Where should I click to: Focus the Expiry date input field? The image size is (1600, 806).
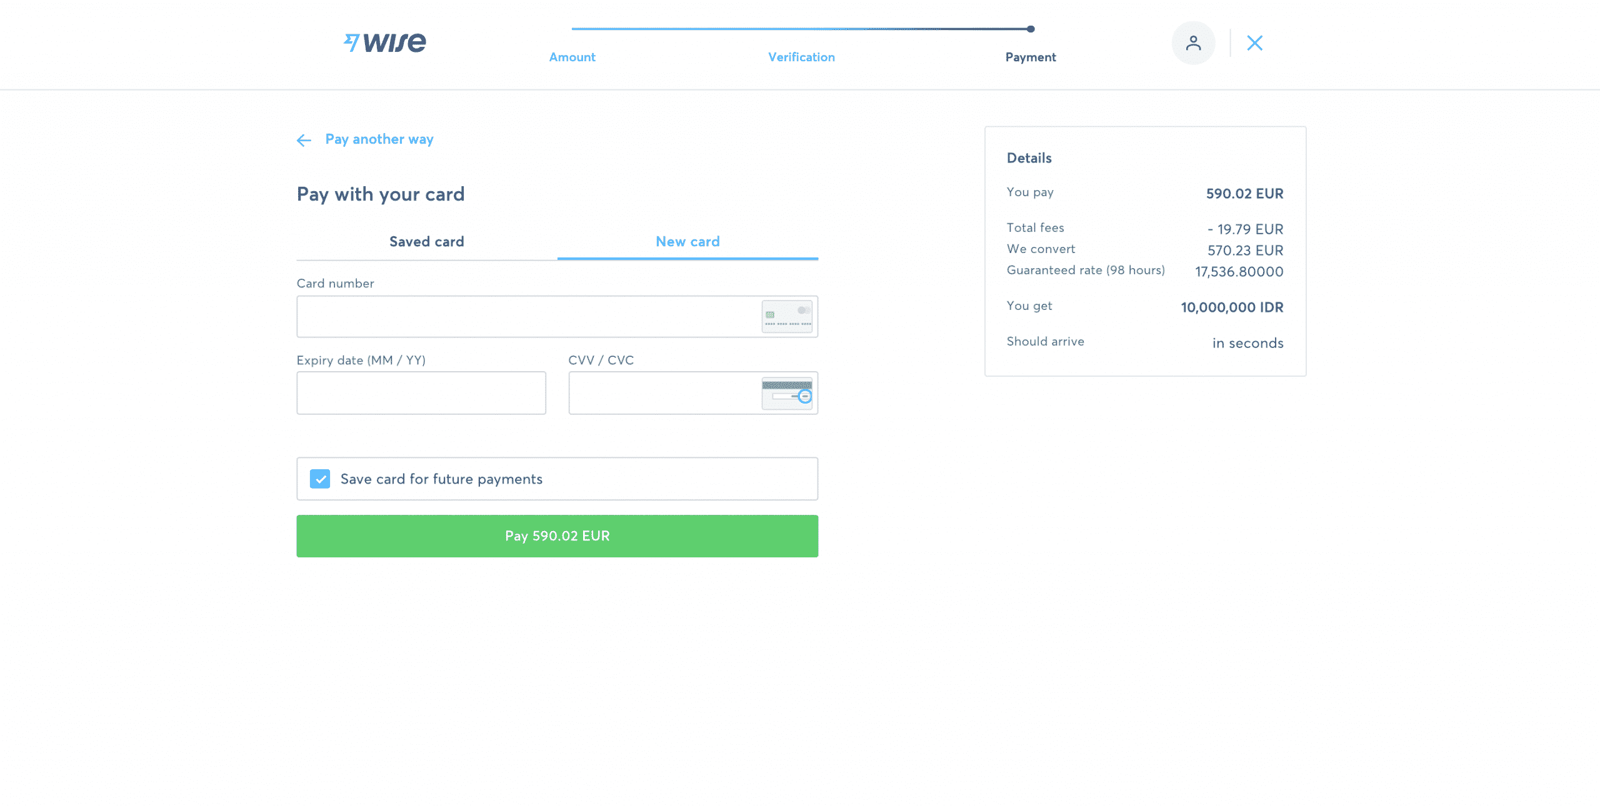421,393
